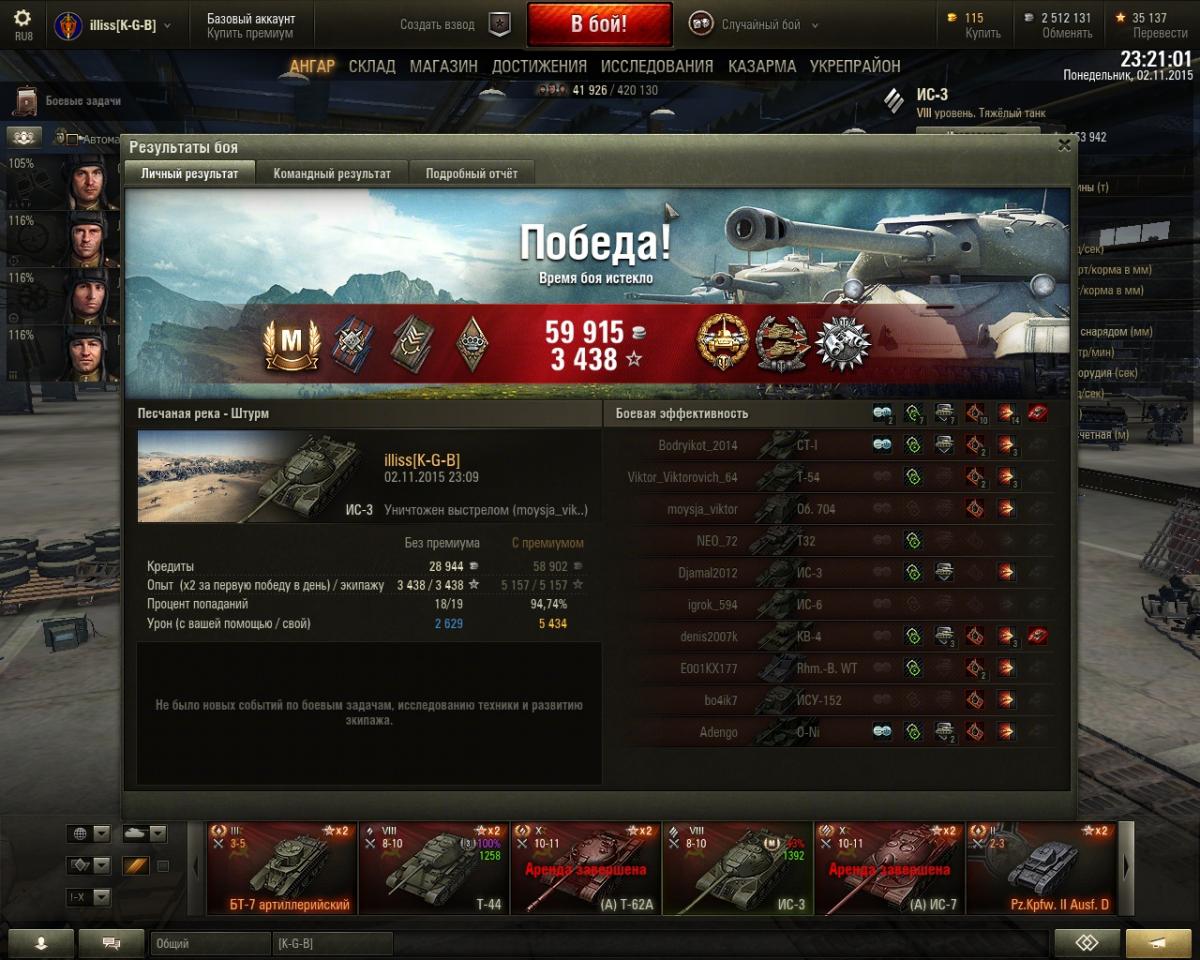Toggle the checkbox beside the favorites filter
Screen dimensions: 1200x960
[163, 865]
